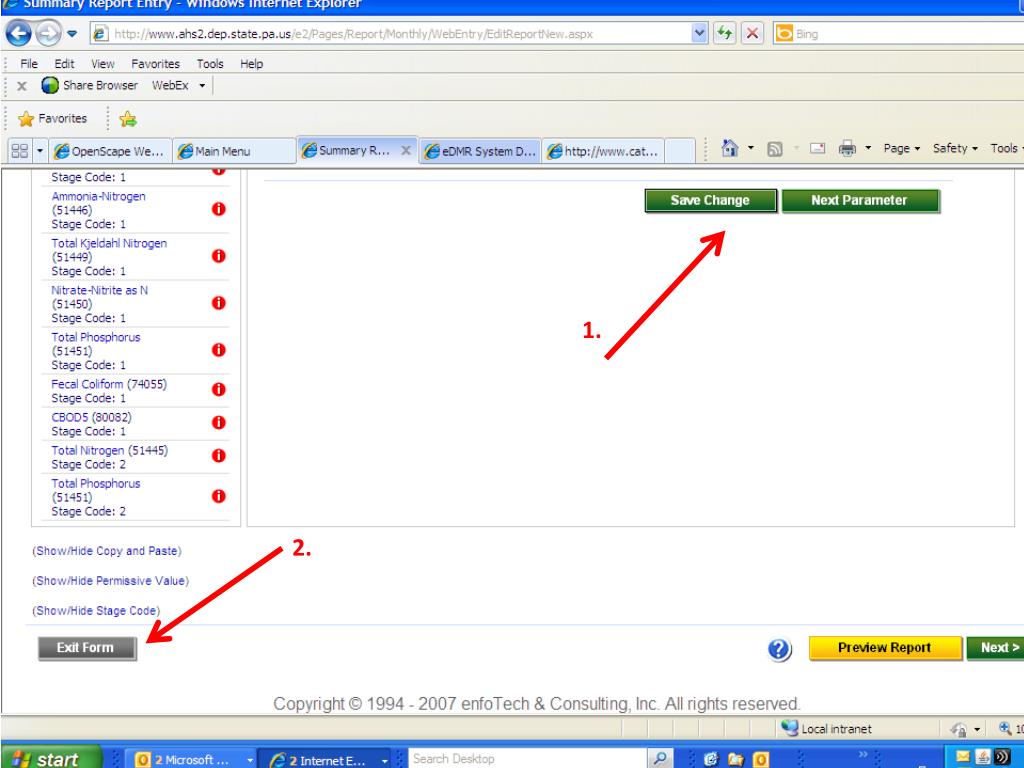This screenshot has height=768, width=1024.
Task: Click the desktop search magnifier icon
Action: click(660, 759)
